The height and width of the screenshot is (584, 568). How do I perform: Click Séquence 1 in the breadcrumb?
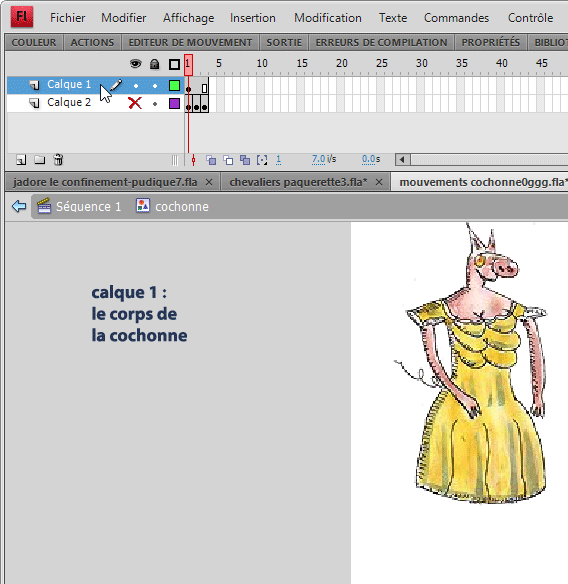point(88,206)
